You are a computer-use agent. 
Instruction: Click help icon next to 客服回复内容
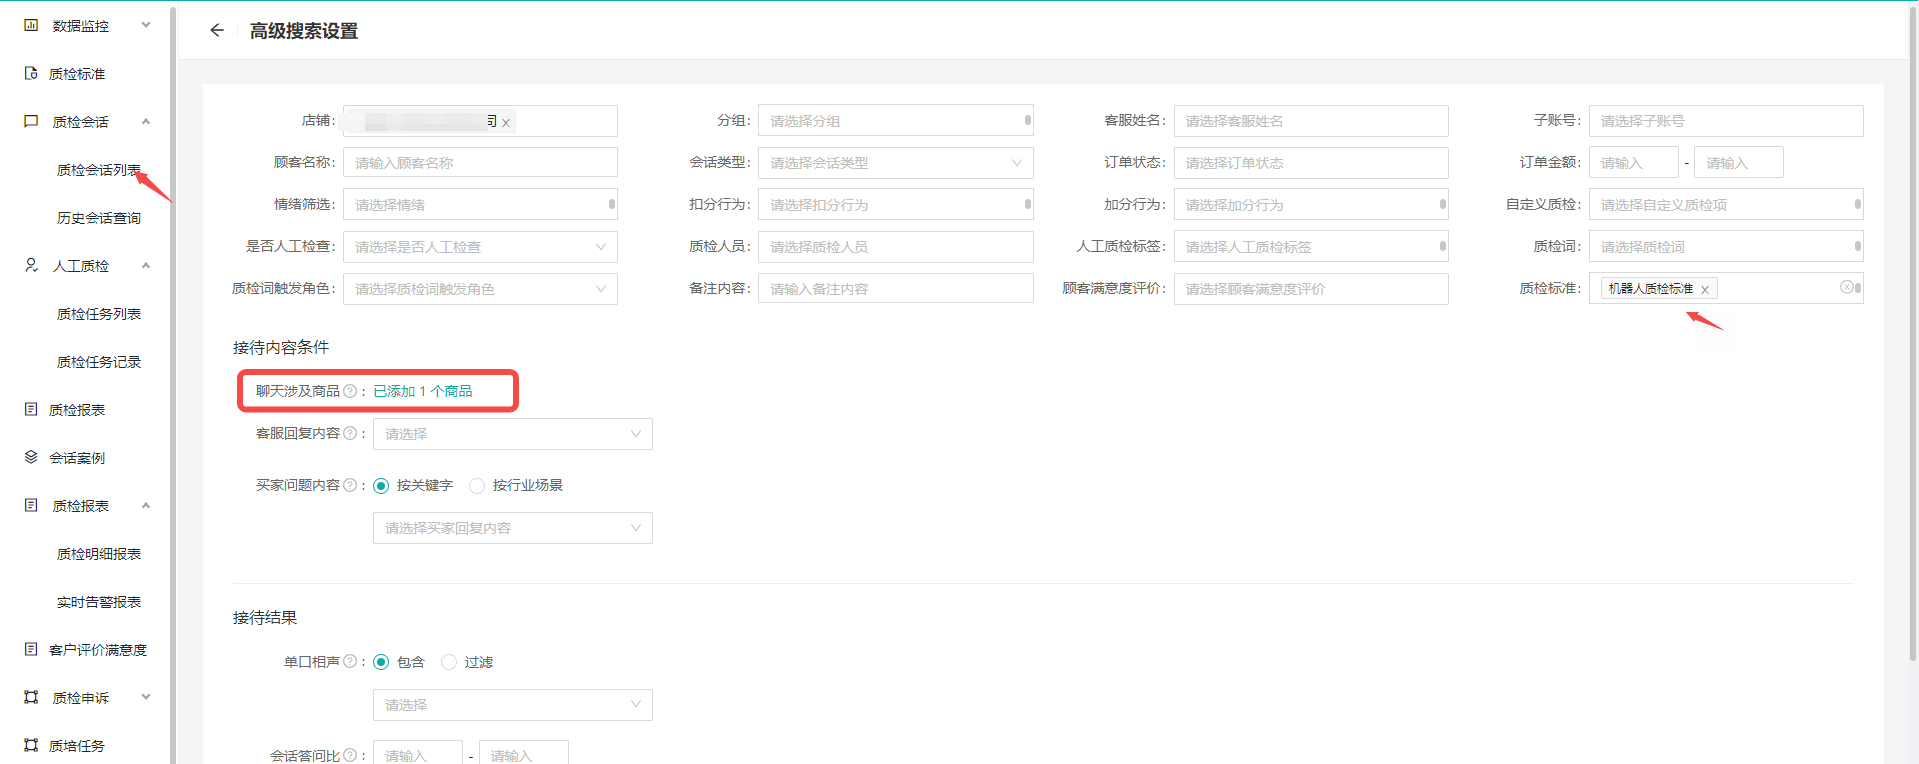pos(350,433)
